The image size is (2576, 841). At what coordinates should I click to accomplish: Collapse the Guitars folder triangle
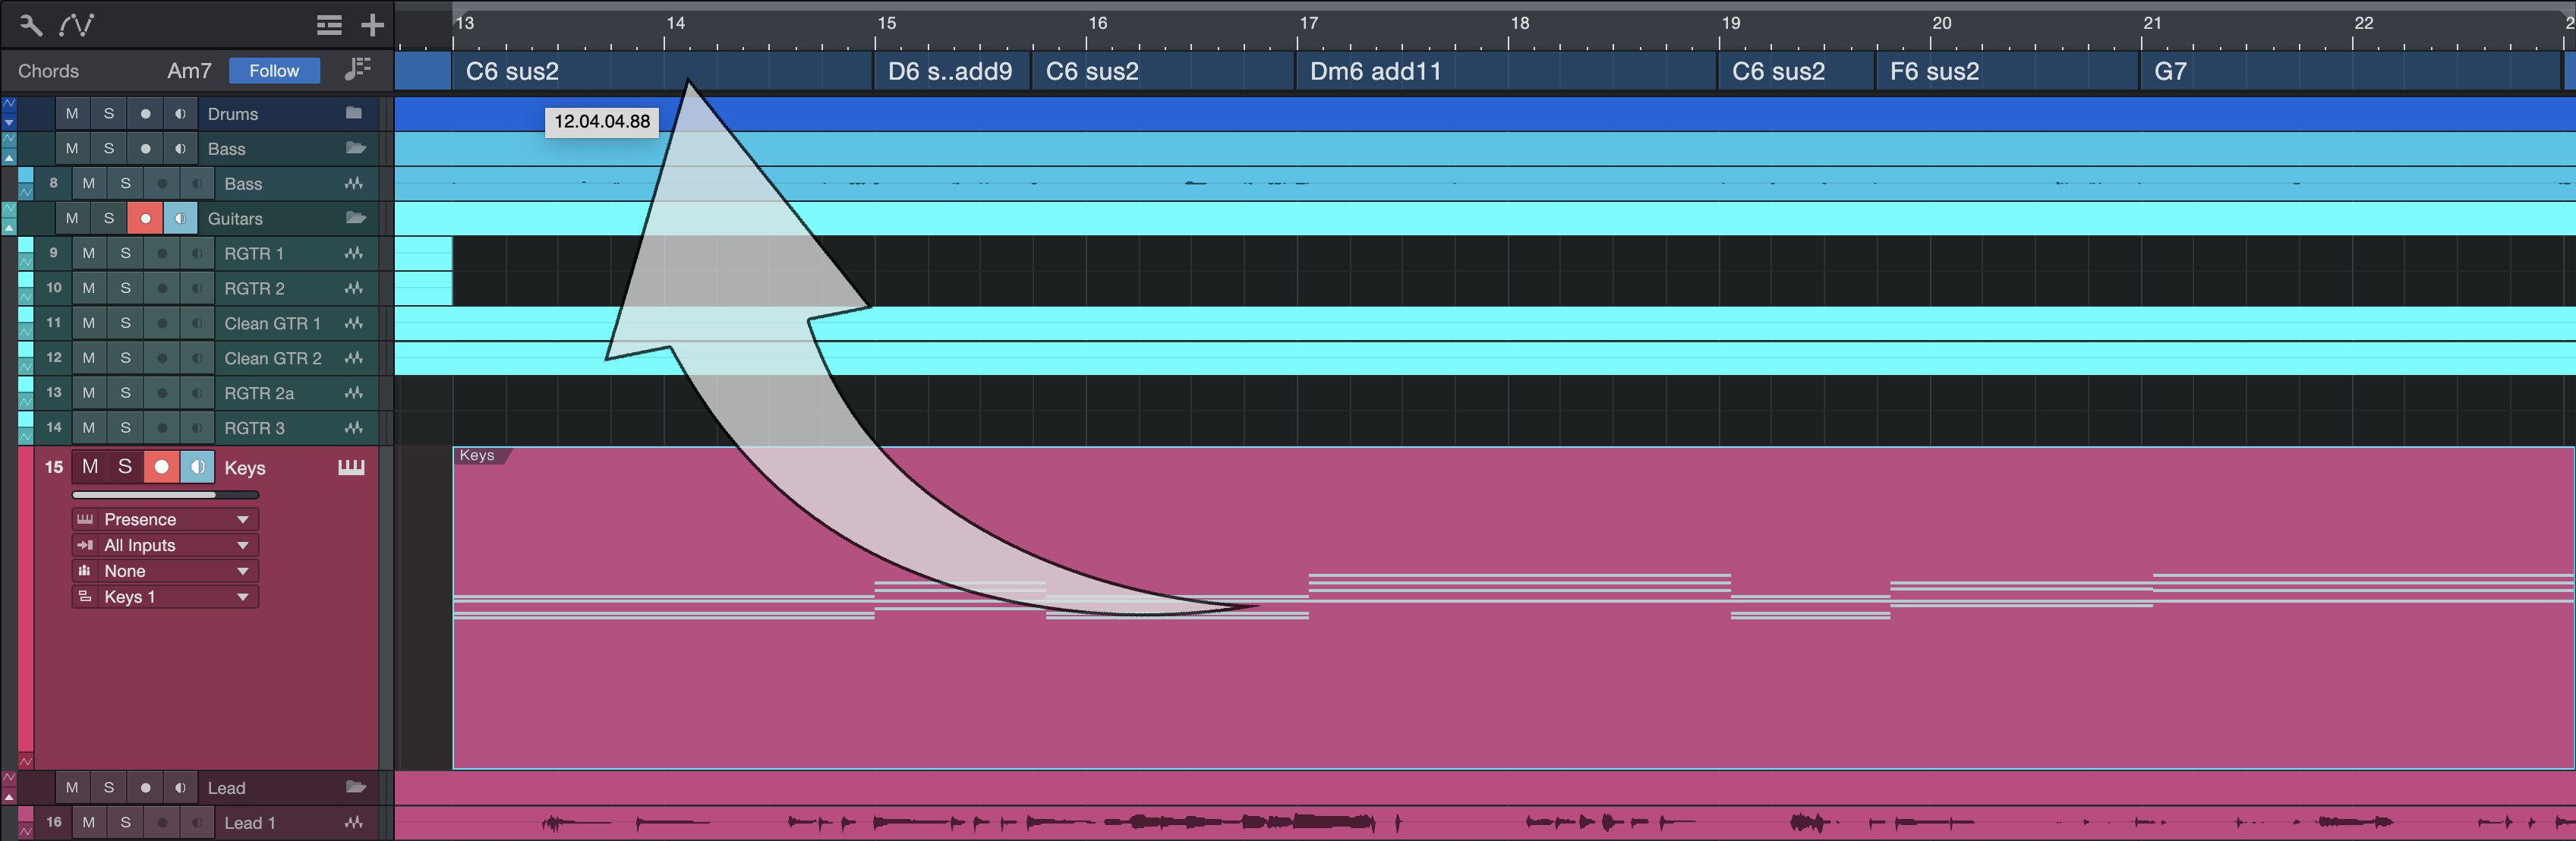[x=9, y=227]
